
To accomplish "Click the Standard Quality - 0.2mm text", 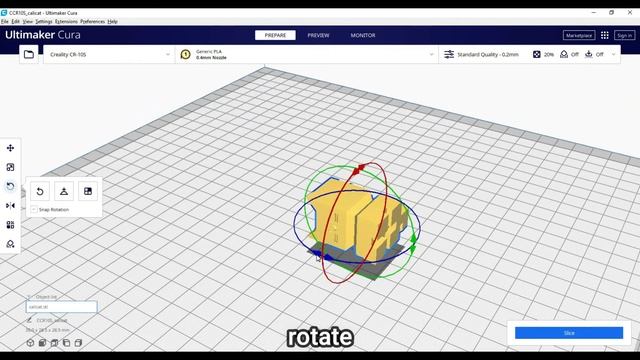I will point(488,54).
